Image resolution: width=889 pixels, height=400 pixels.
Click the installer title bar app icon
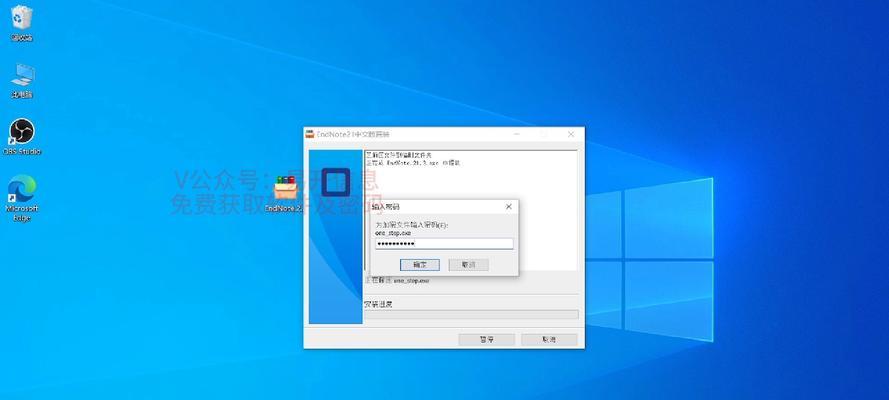[x=310, y=134]
